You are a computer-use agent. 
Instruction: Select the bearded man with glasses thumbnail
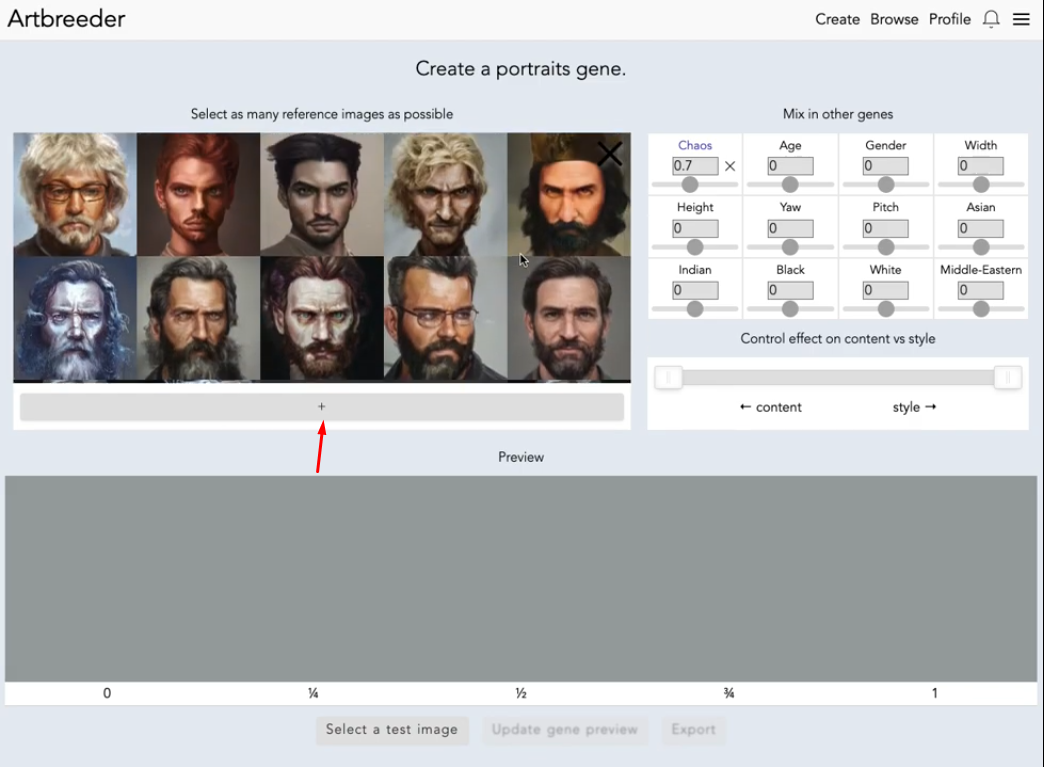[x=445, y=318]
